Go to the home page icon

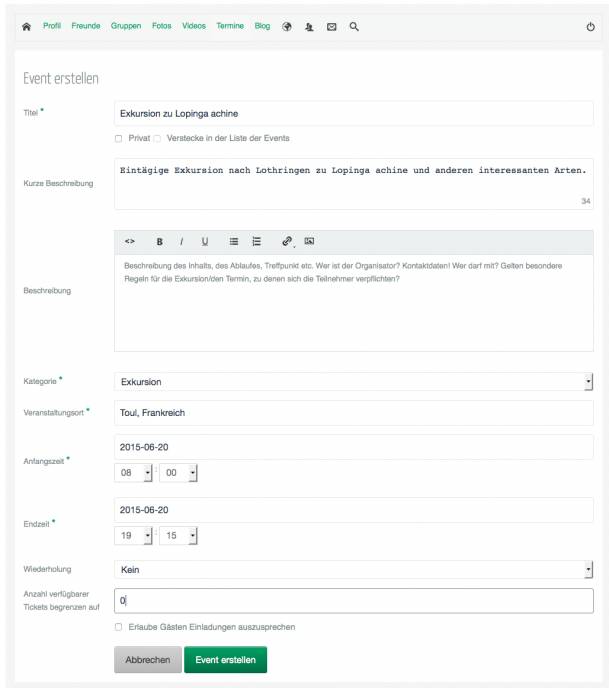tap(26, 27)
